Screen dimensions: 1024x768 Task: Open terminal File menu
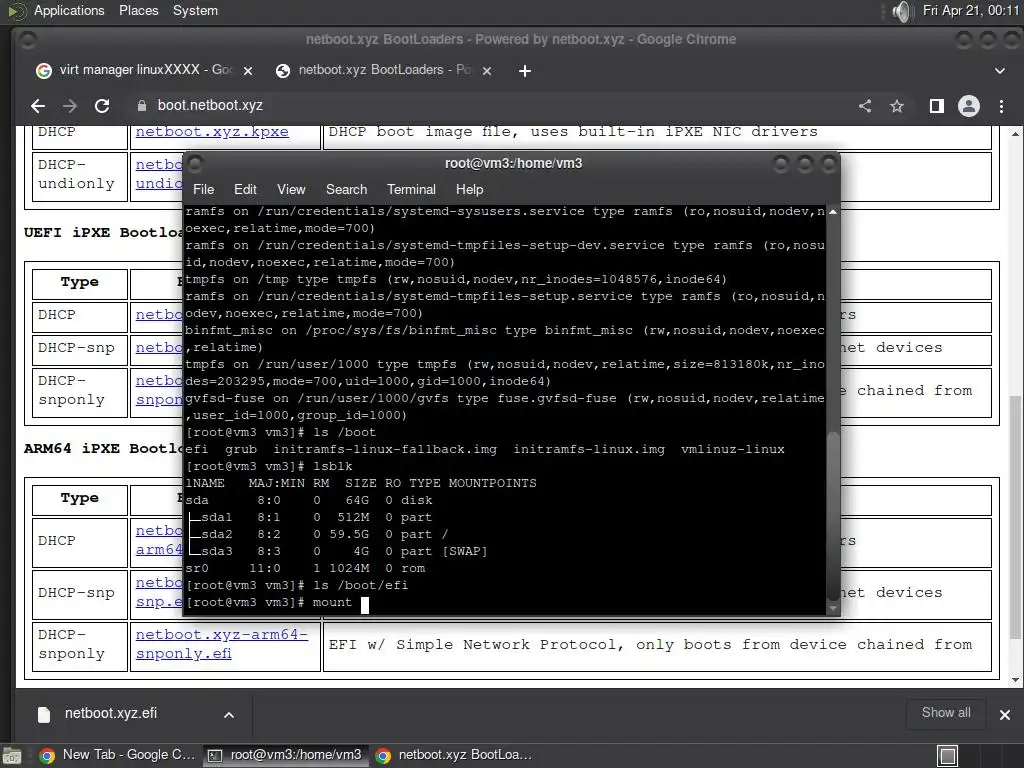click(203, 189)
